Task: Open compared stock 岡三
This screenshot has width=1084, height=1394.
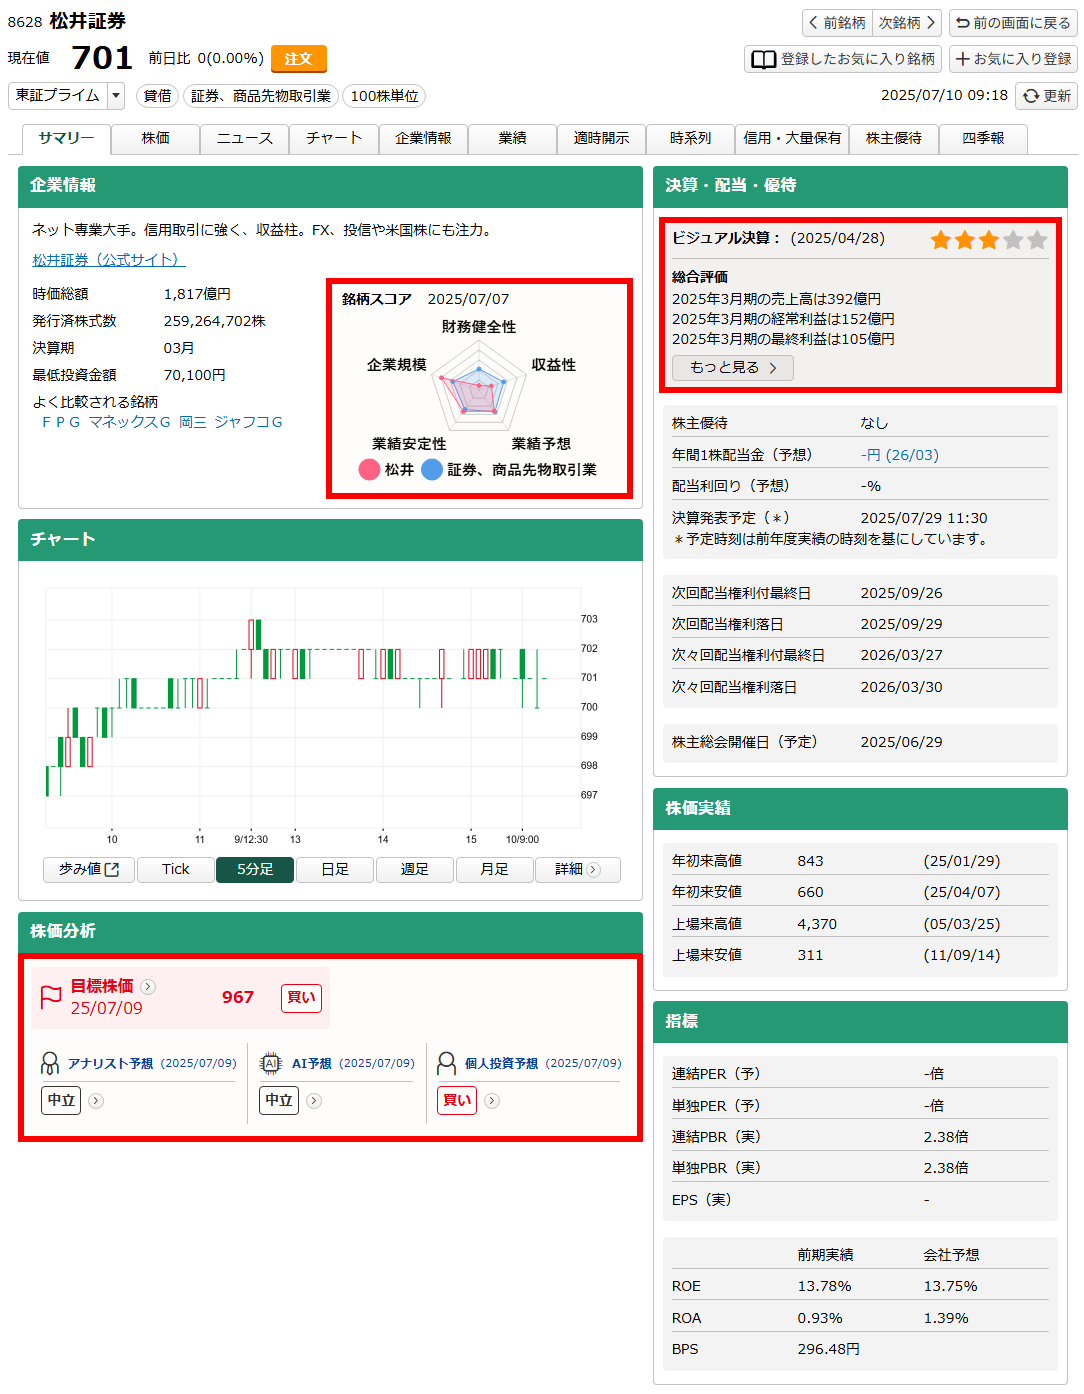Action: click(193, 422)
